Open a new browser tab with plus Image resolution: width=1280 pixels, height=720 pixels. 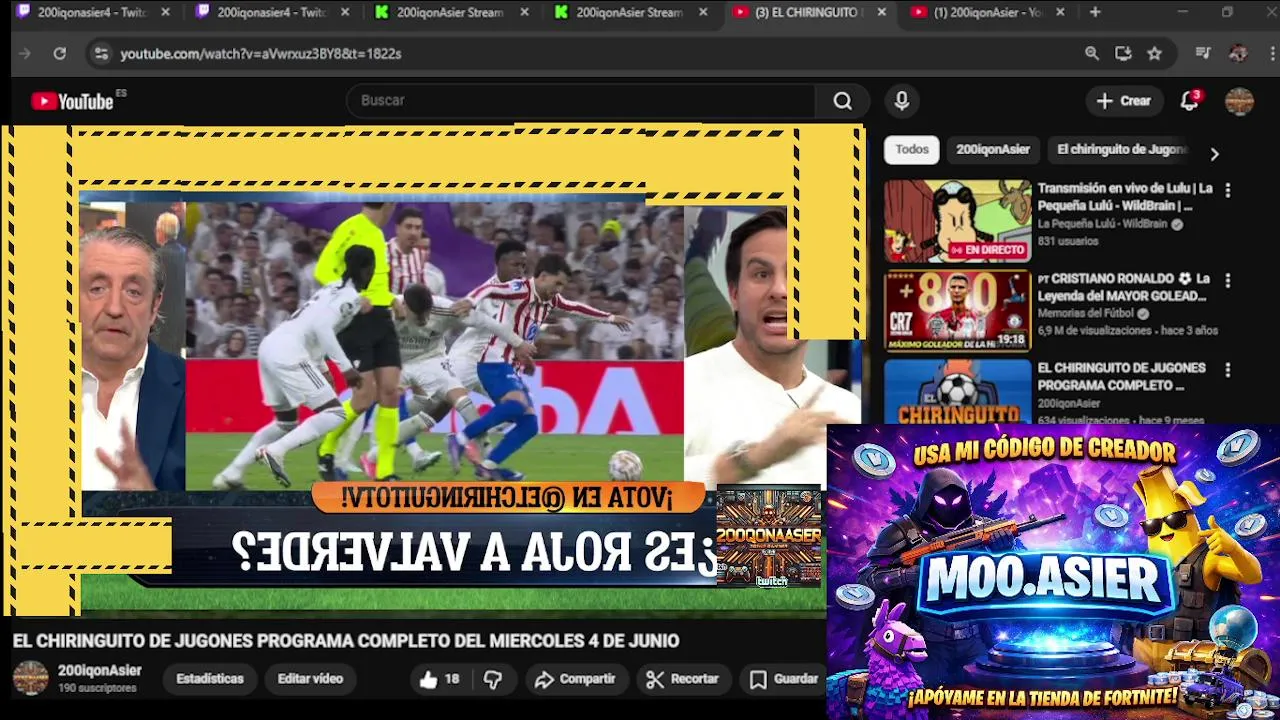[x=1095, y=12]
